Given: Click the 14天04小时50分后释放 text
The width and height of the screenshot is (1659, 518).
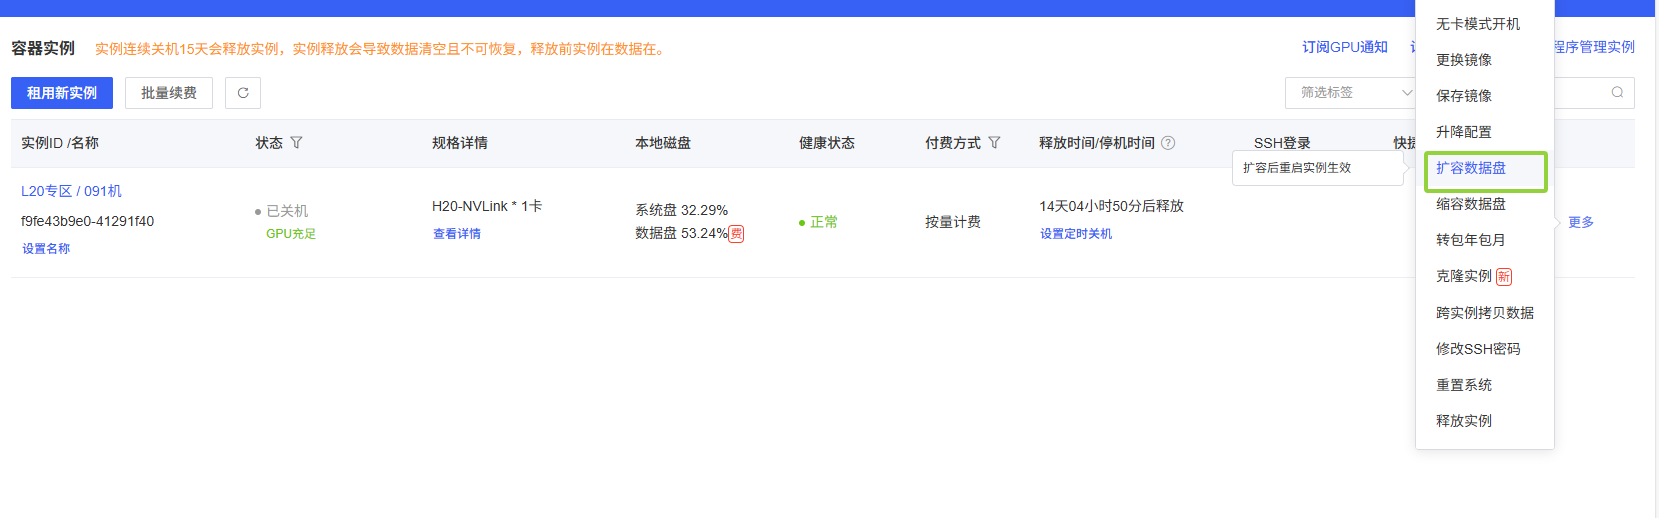Looking at the screenshot, I should point(1111,206).
